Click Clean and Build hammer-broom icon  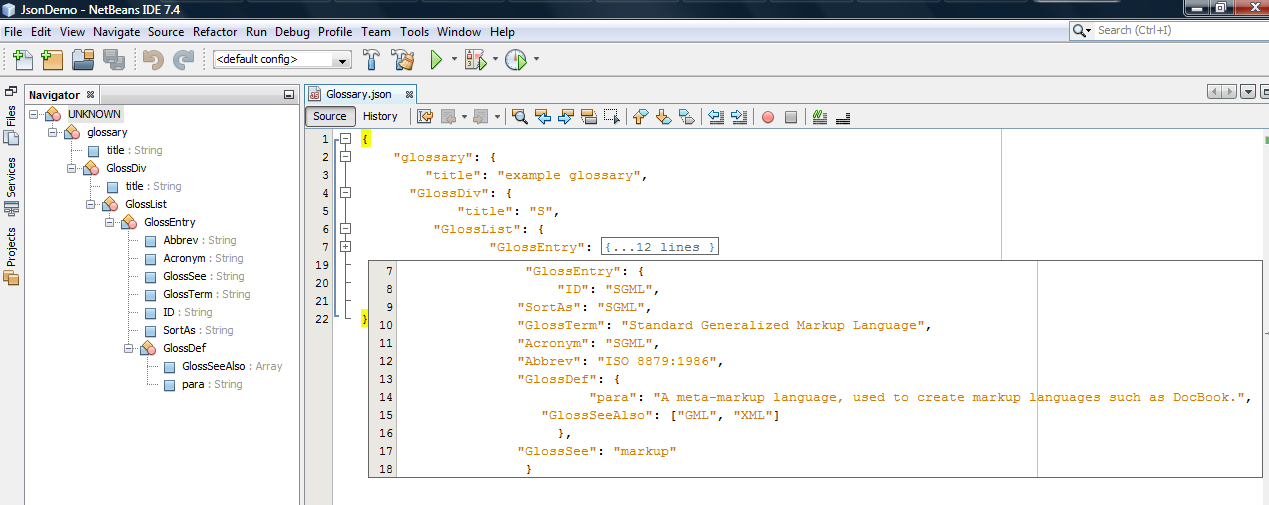click(403, 60)
